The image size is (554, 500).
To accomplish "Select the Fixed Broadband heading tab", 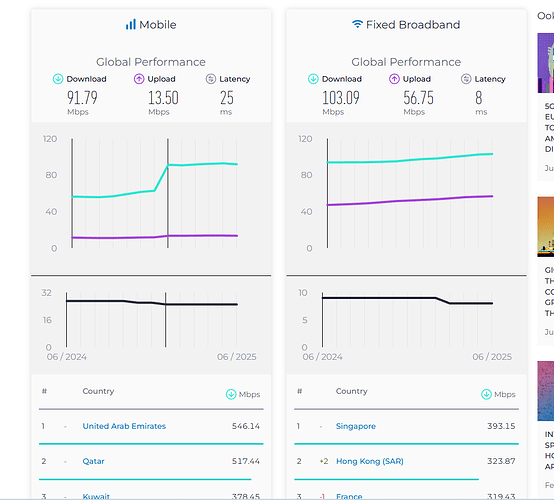I will click(406, 25).
